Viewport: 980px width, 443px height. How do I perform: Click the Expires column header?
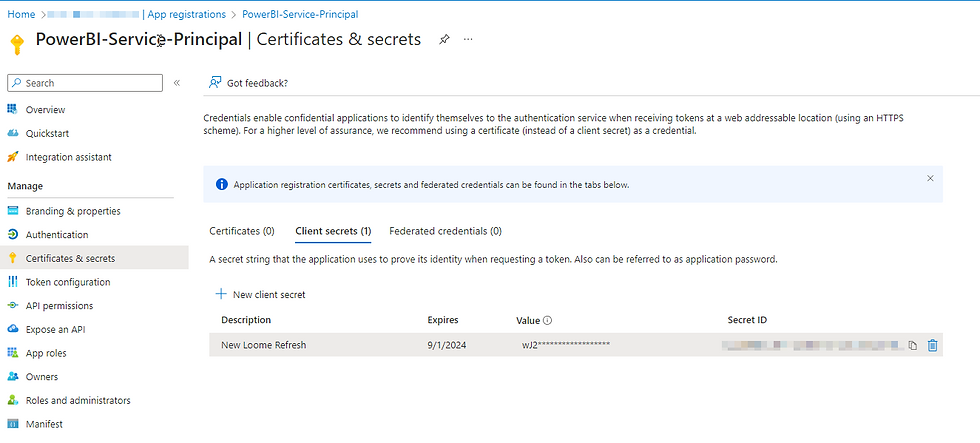tap(442, 320)
